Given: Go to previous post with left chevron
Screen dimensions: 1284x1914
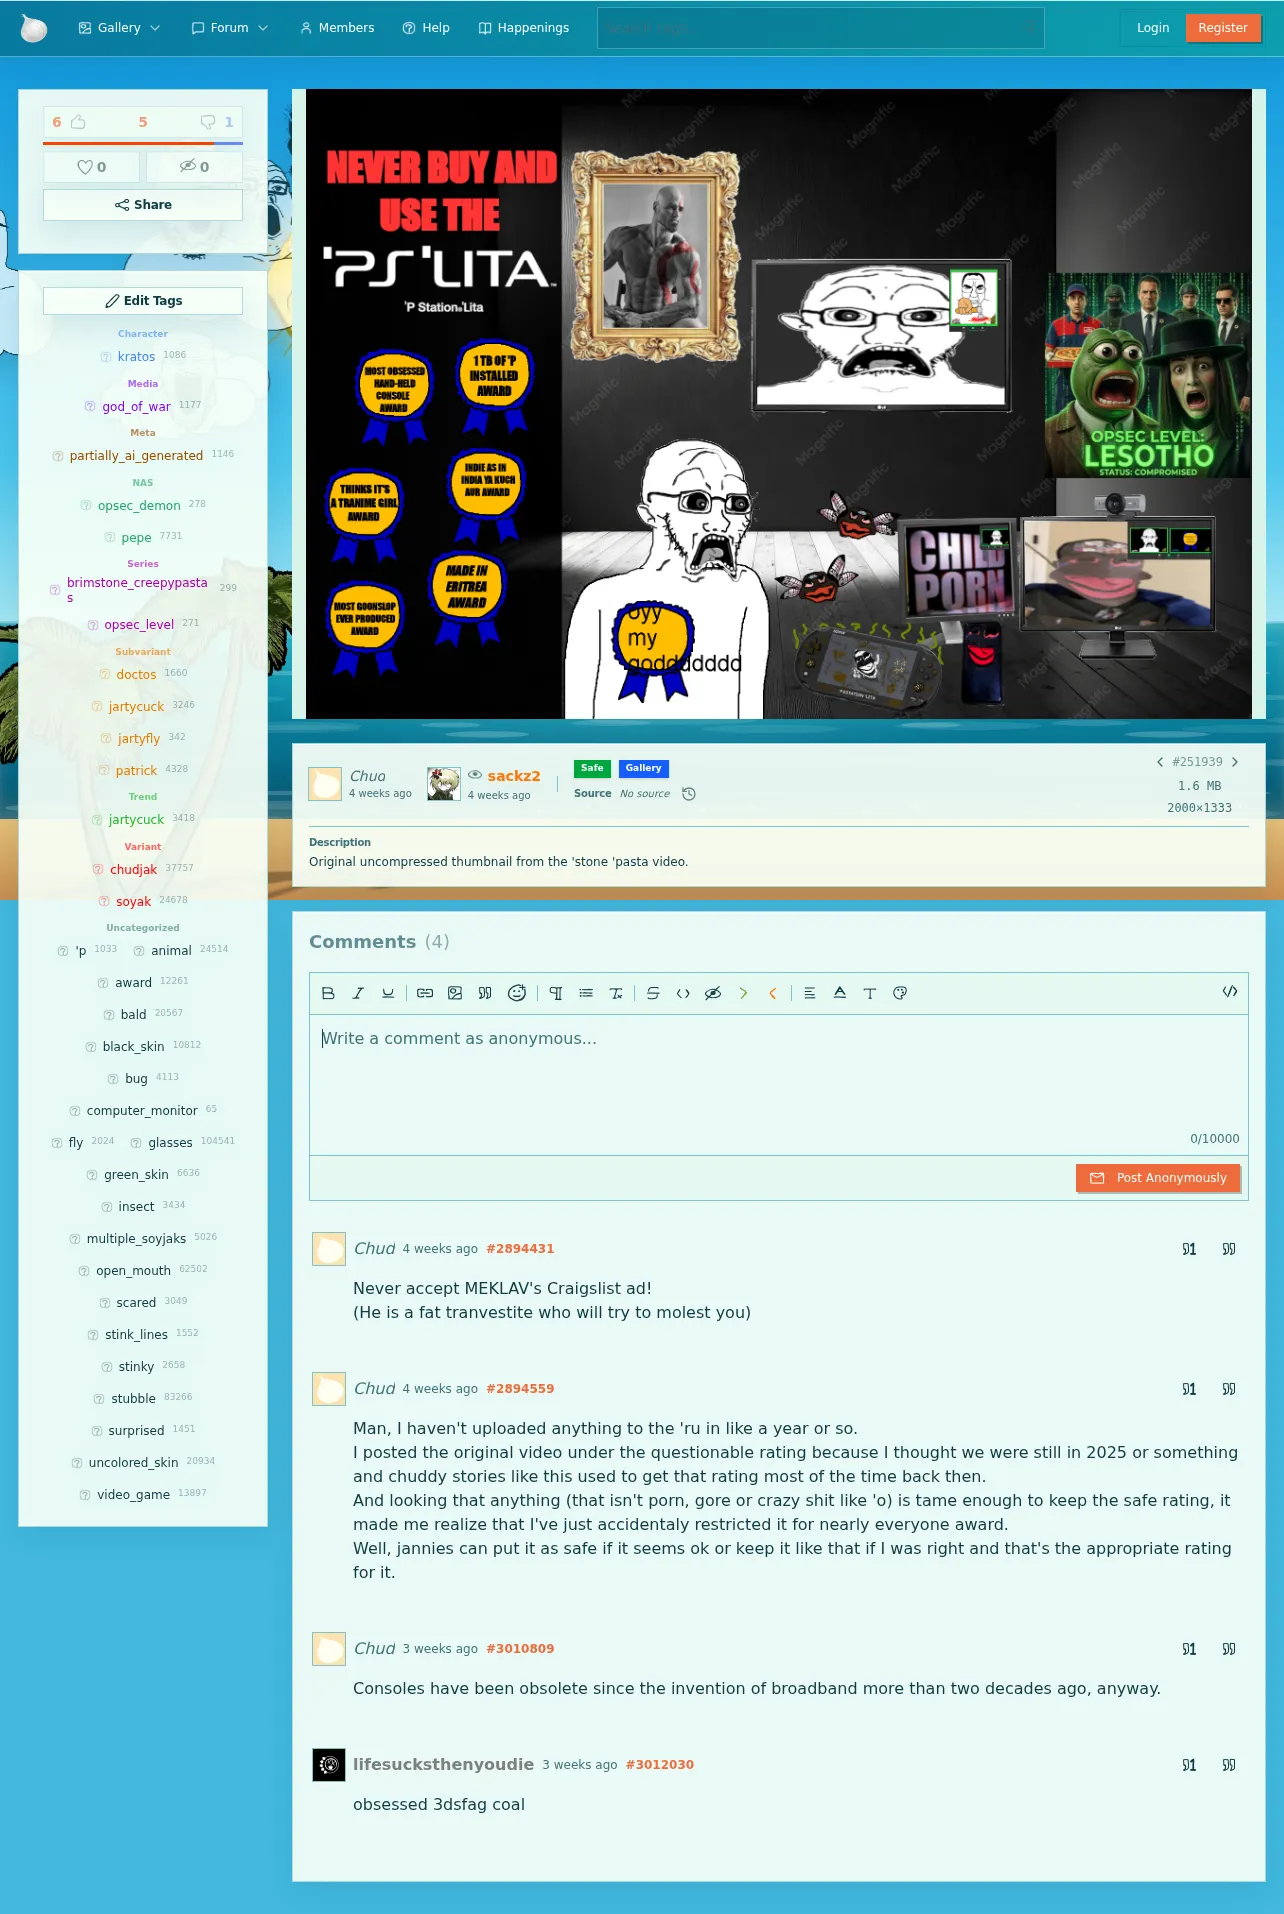Looking at the screenshot, I should pyautogui.click(x=1160, y=762).
